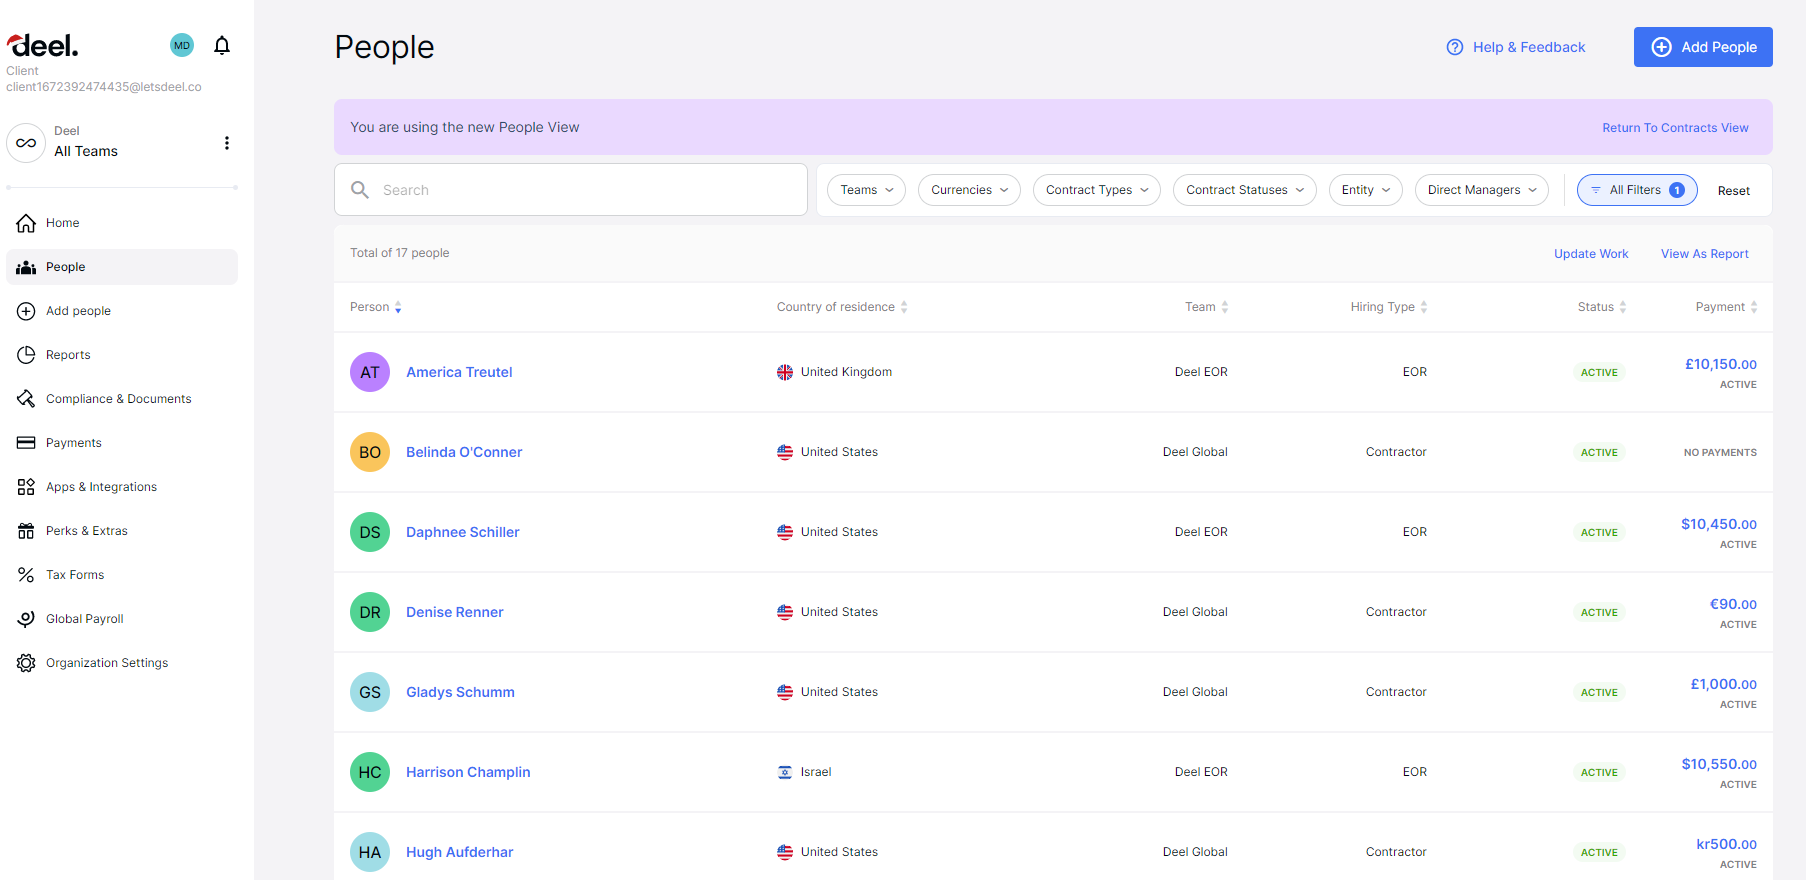Toggle sort on the Payment column
Screen dimensions: 1806x880
tap(1726, 307)
